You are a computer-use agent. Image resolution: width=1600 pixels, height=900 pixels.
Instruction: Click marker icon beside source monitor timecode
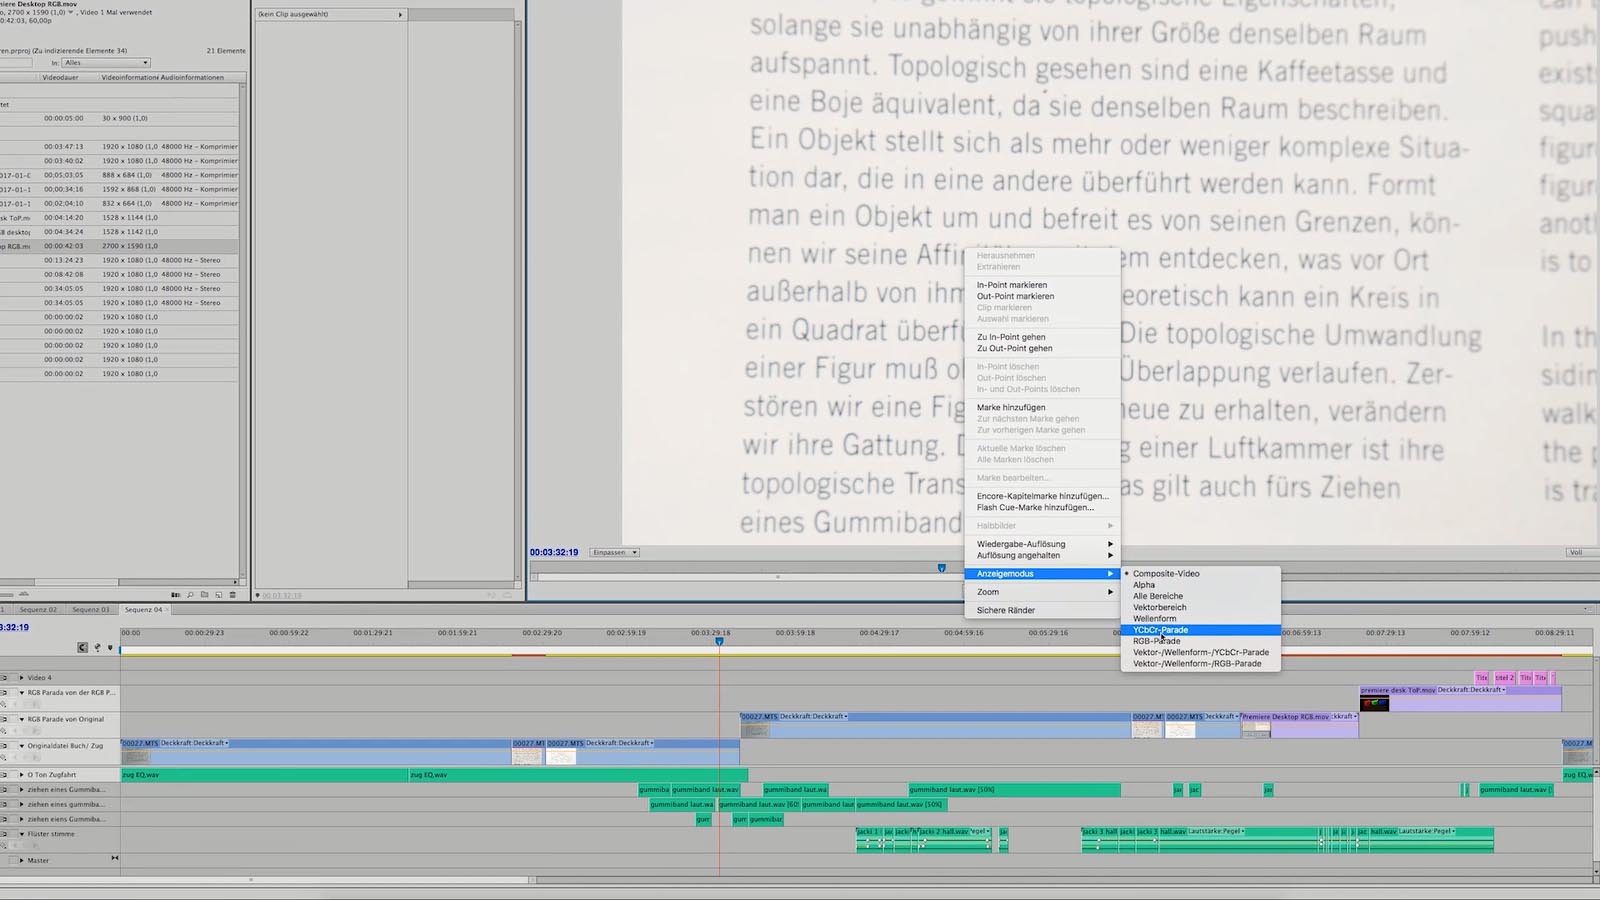258,595
